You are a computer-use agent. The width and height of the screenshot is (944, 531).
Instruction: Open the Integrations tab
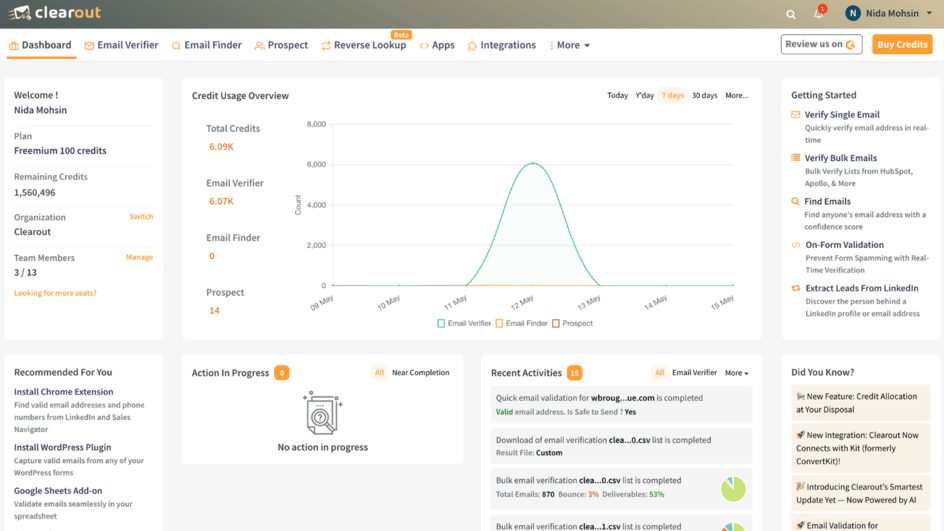502,45
